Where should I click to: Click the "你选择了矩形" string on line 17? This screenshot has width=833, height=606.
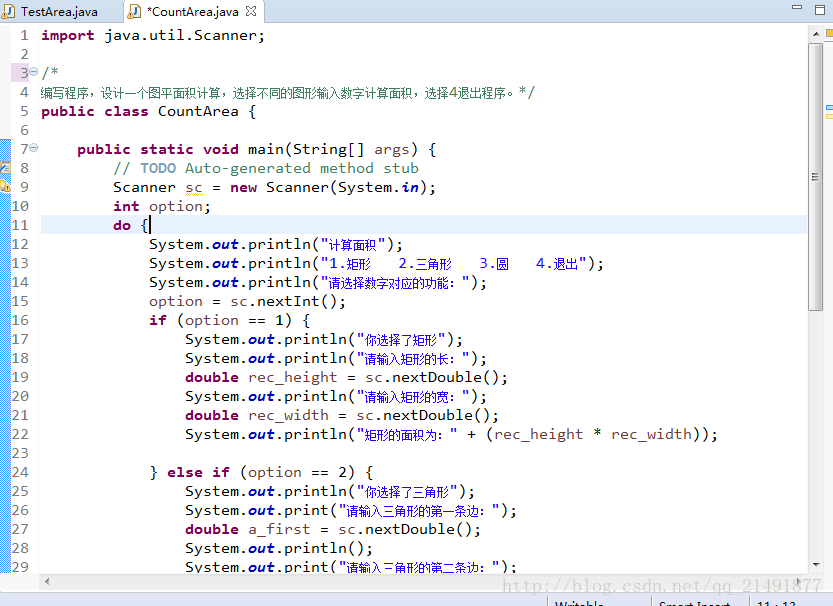[x=401, y=340]
